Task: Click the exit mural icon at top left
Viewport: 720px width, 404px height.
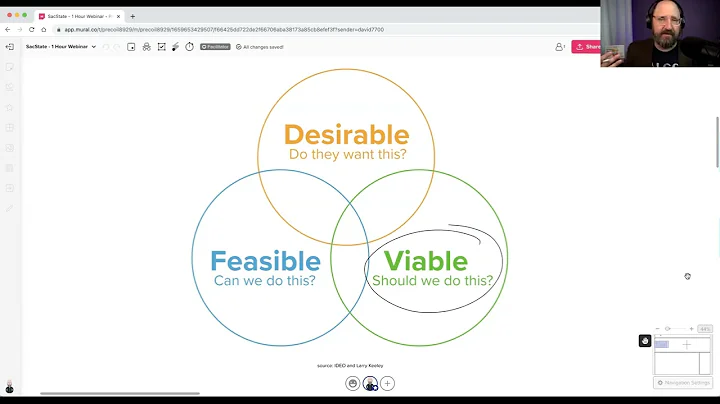Action: (10, 47)
